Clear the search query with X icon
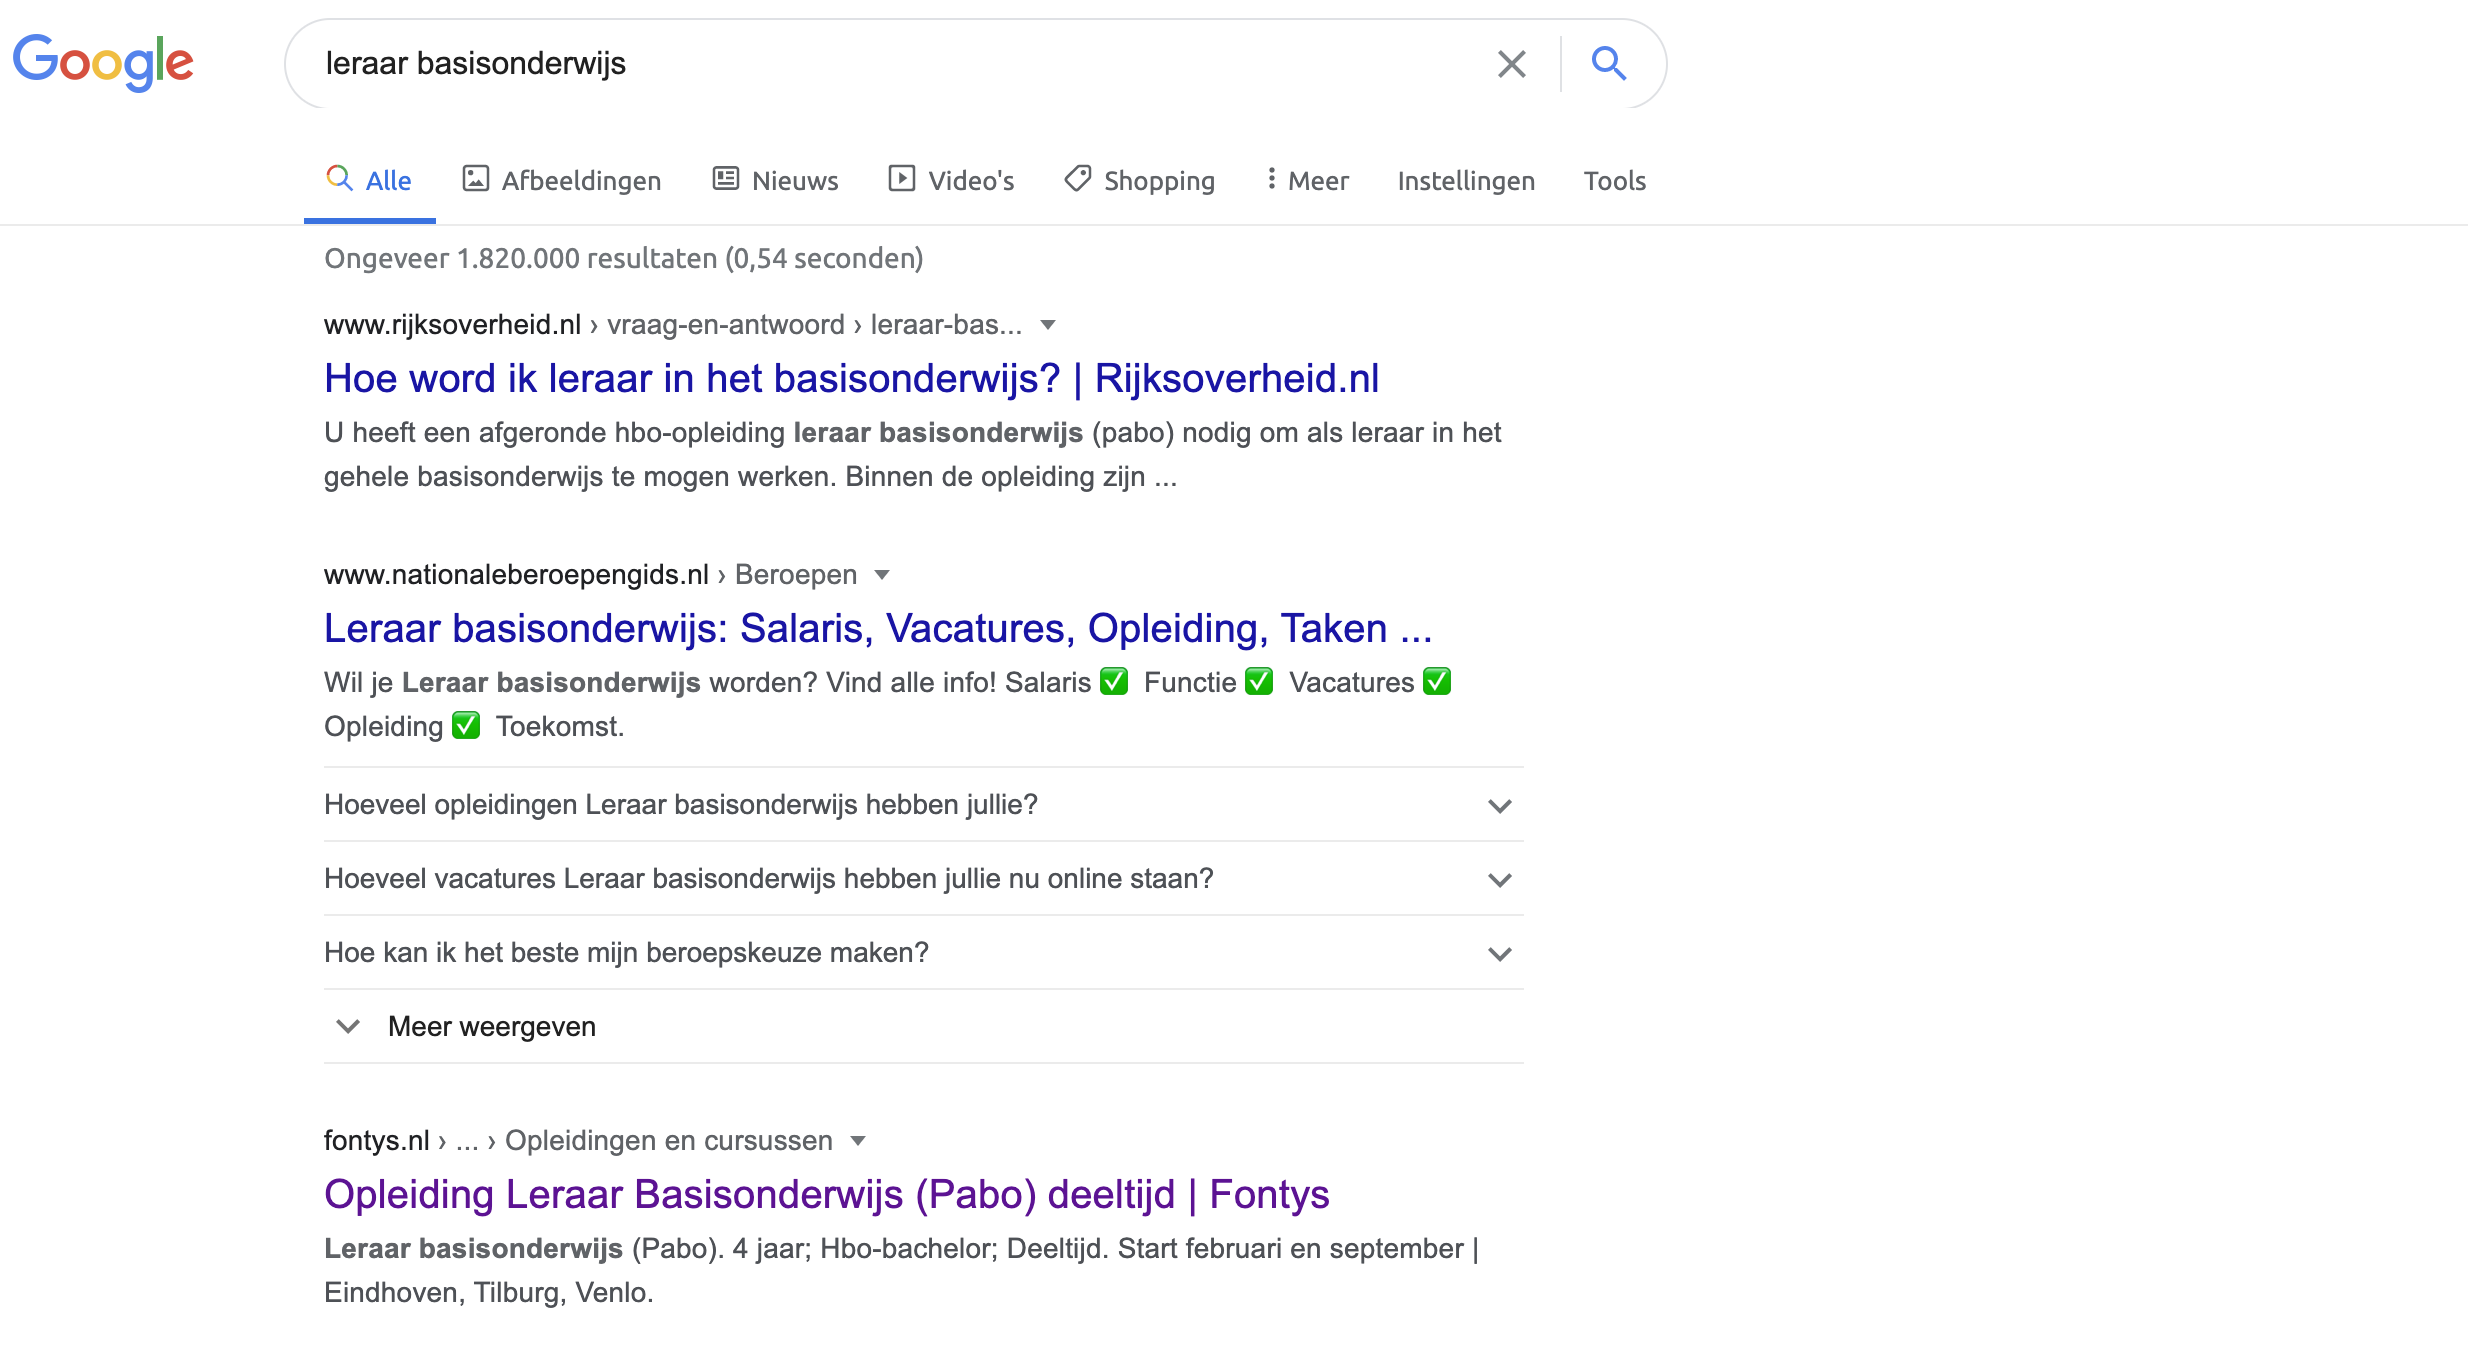Viewport: 2468px width, 1354px height. [1511, 64]
